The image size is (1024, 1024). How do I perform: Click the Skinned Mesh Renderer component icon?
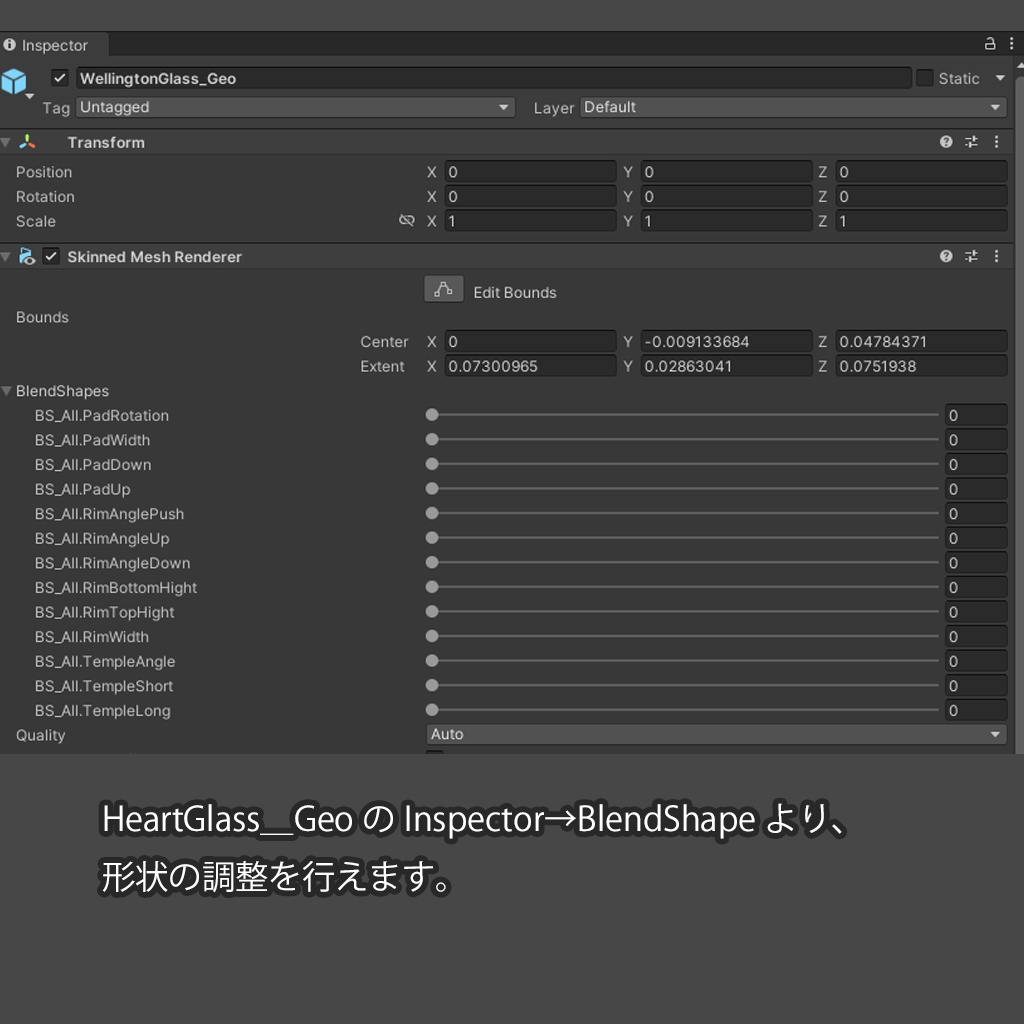tap(28, 257)
